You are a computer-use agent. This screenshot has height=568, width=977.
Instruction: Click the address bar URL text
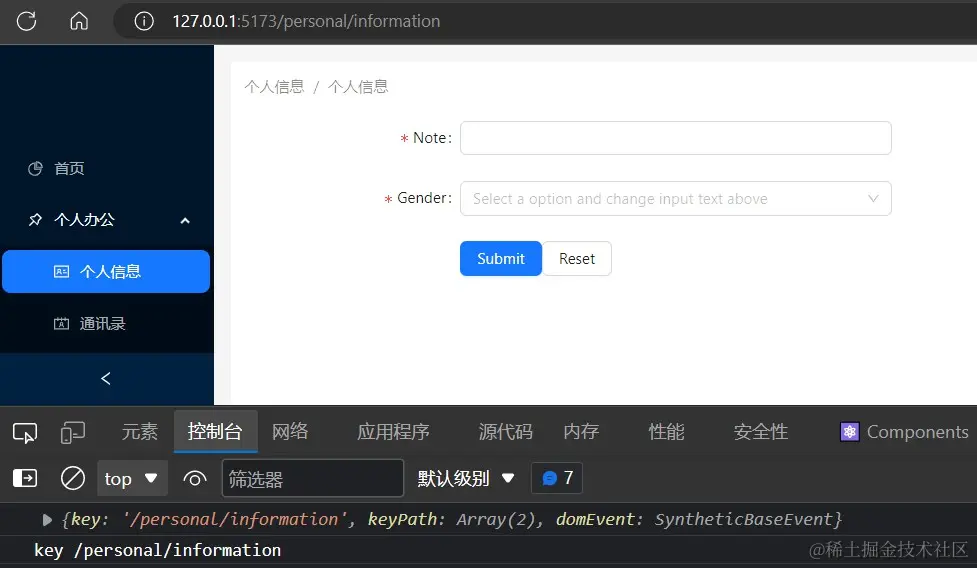pos(306,21)
